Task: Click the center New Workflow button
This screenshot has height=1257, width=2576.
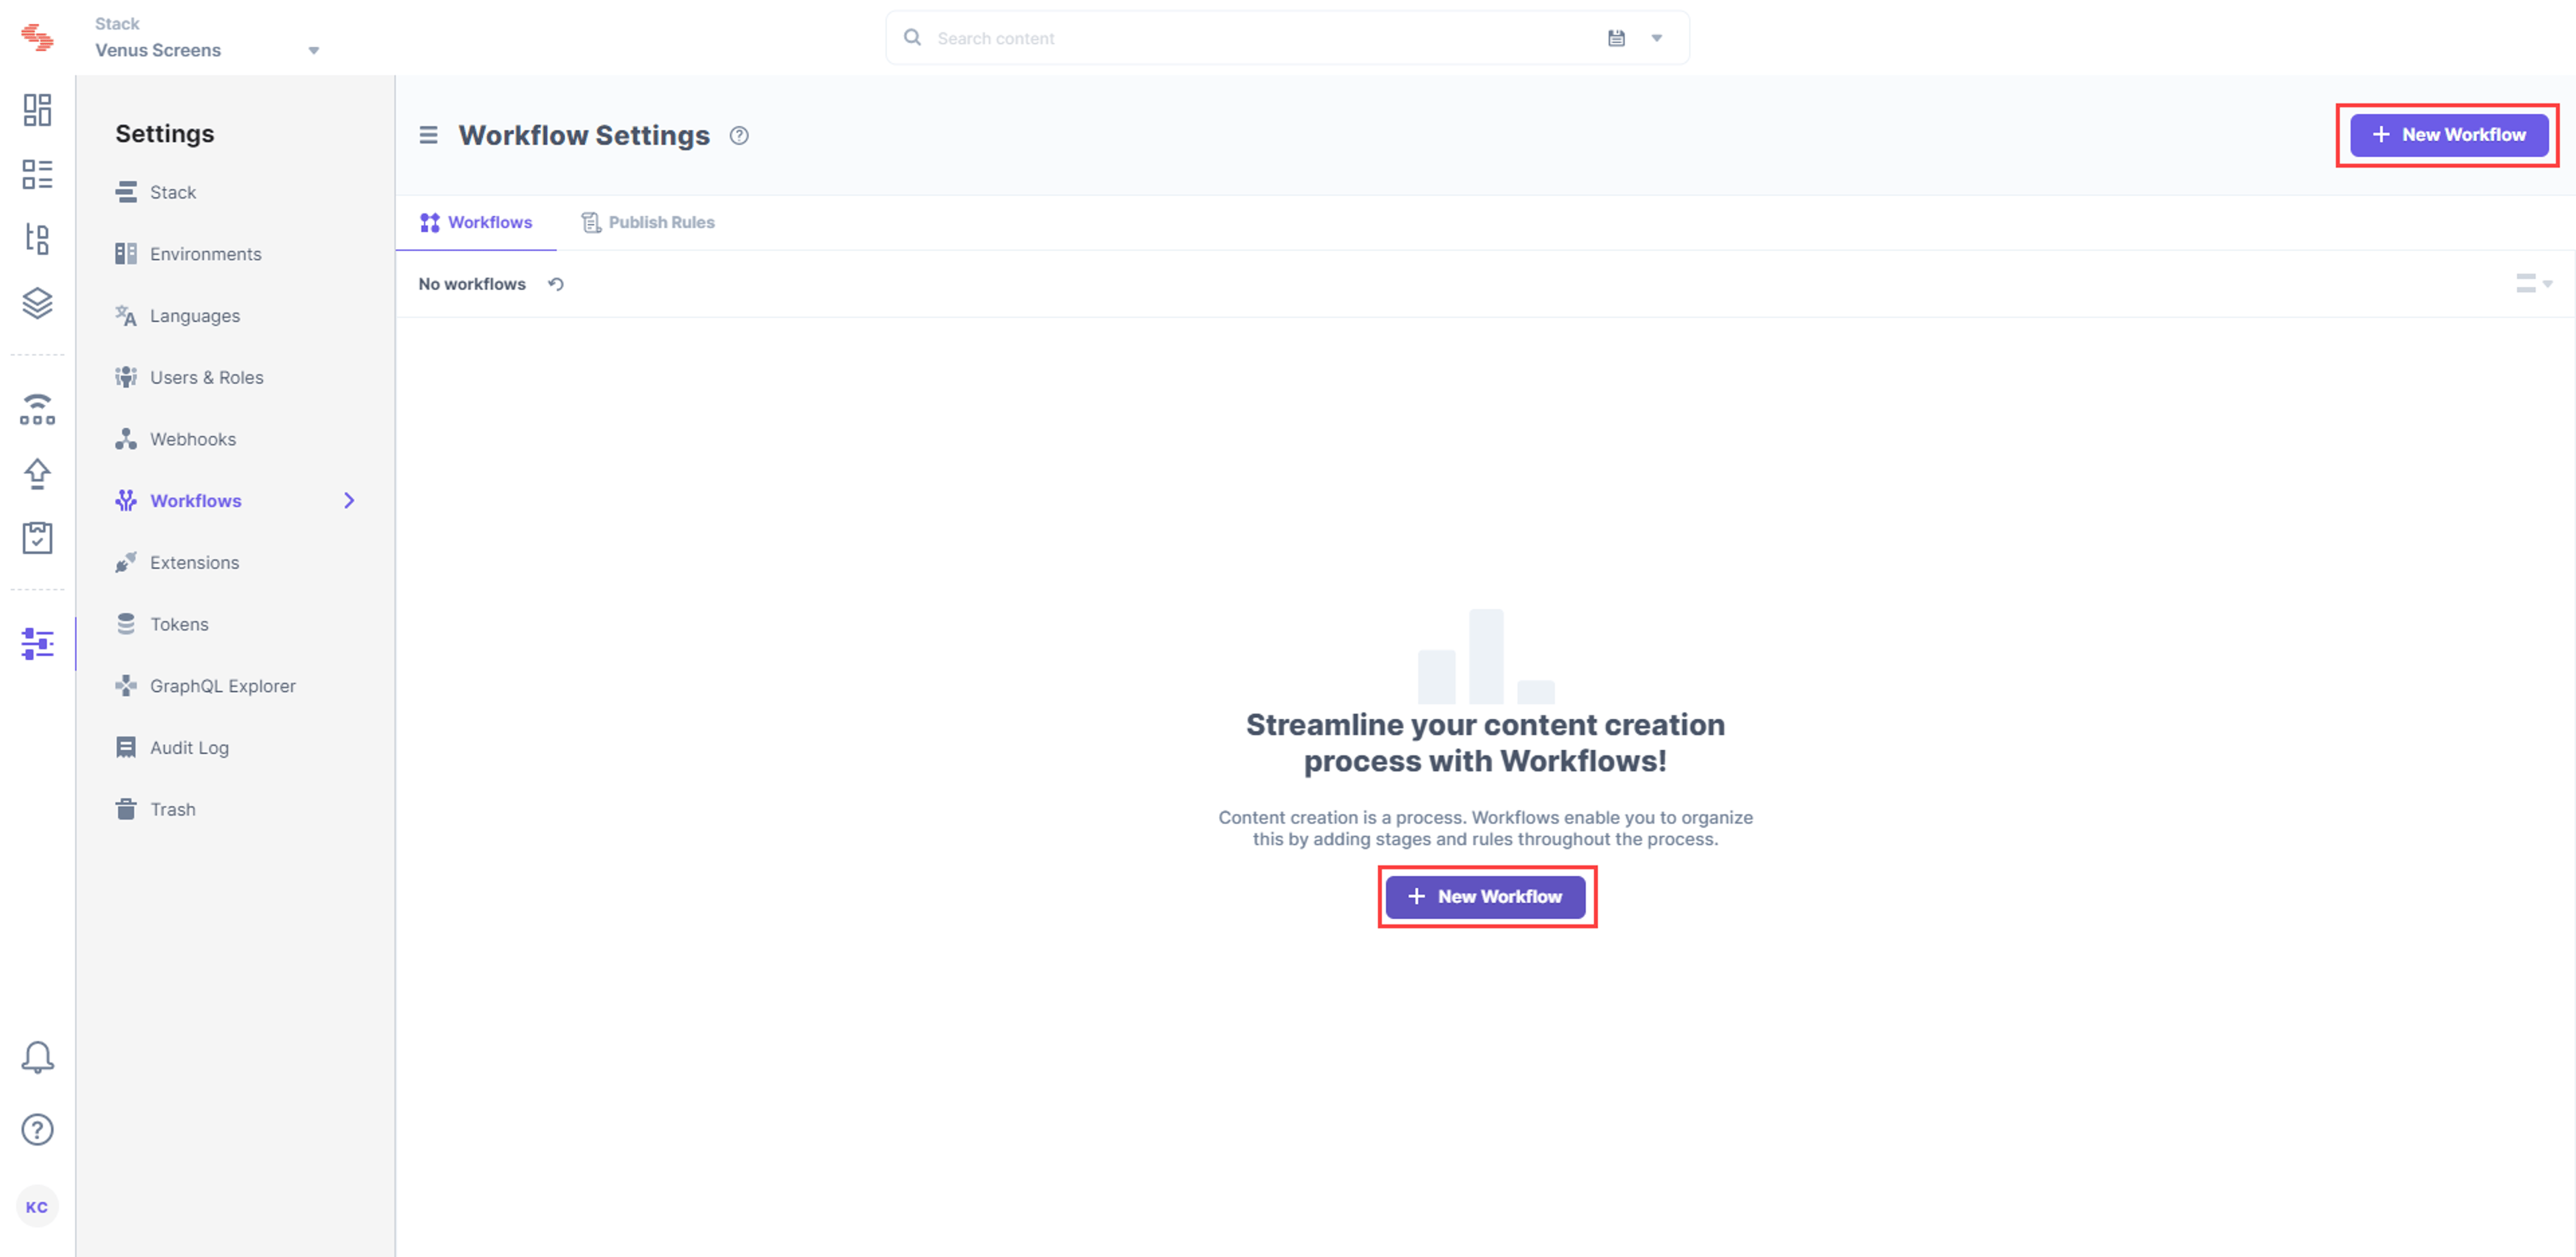Action: click(x=1485, y=897)
